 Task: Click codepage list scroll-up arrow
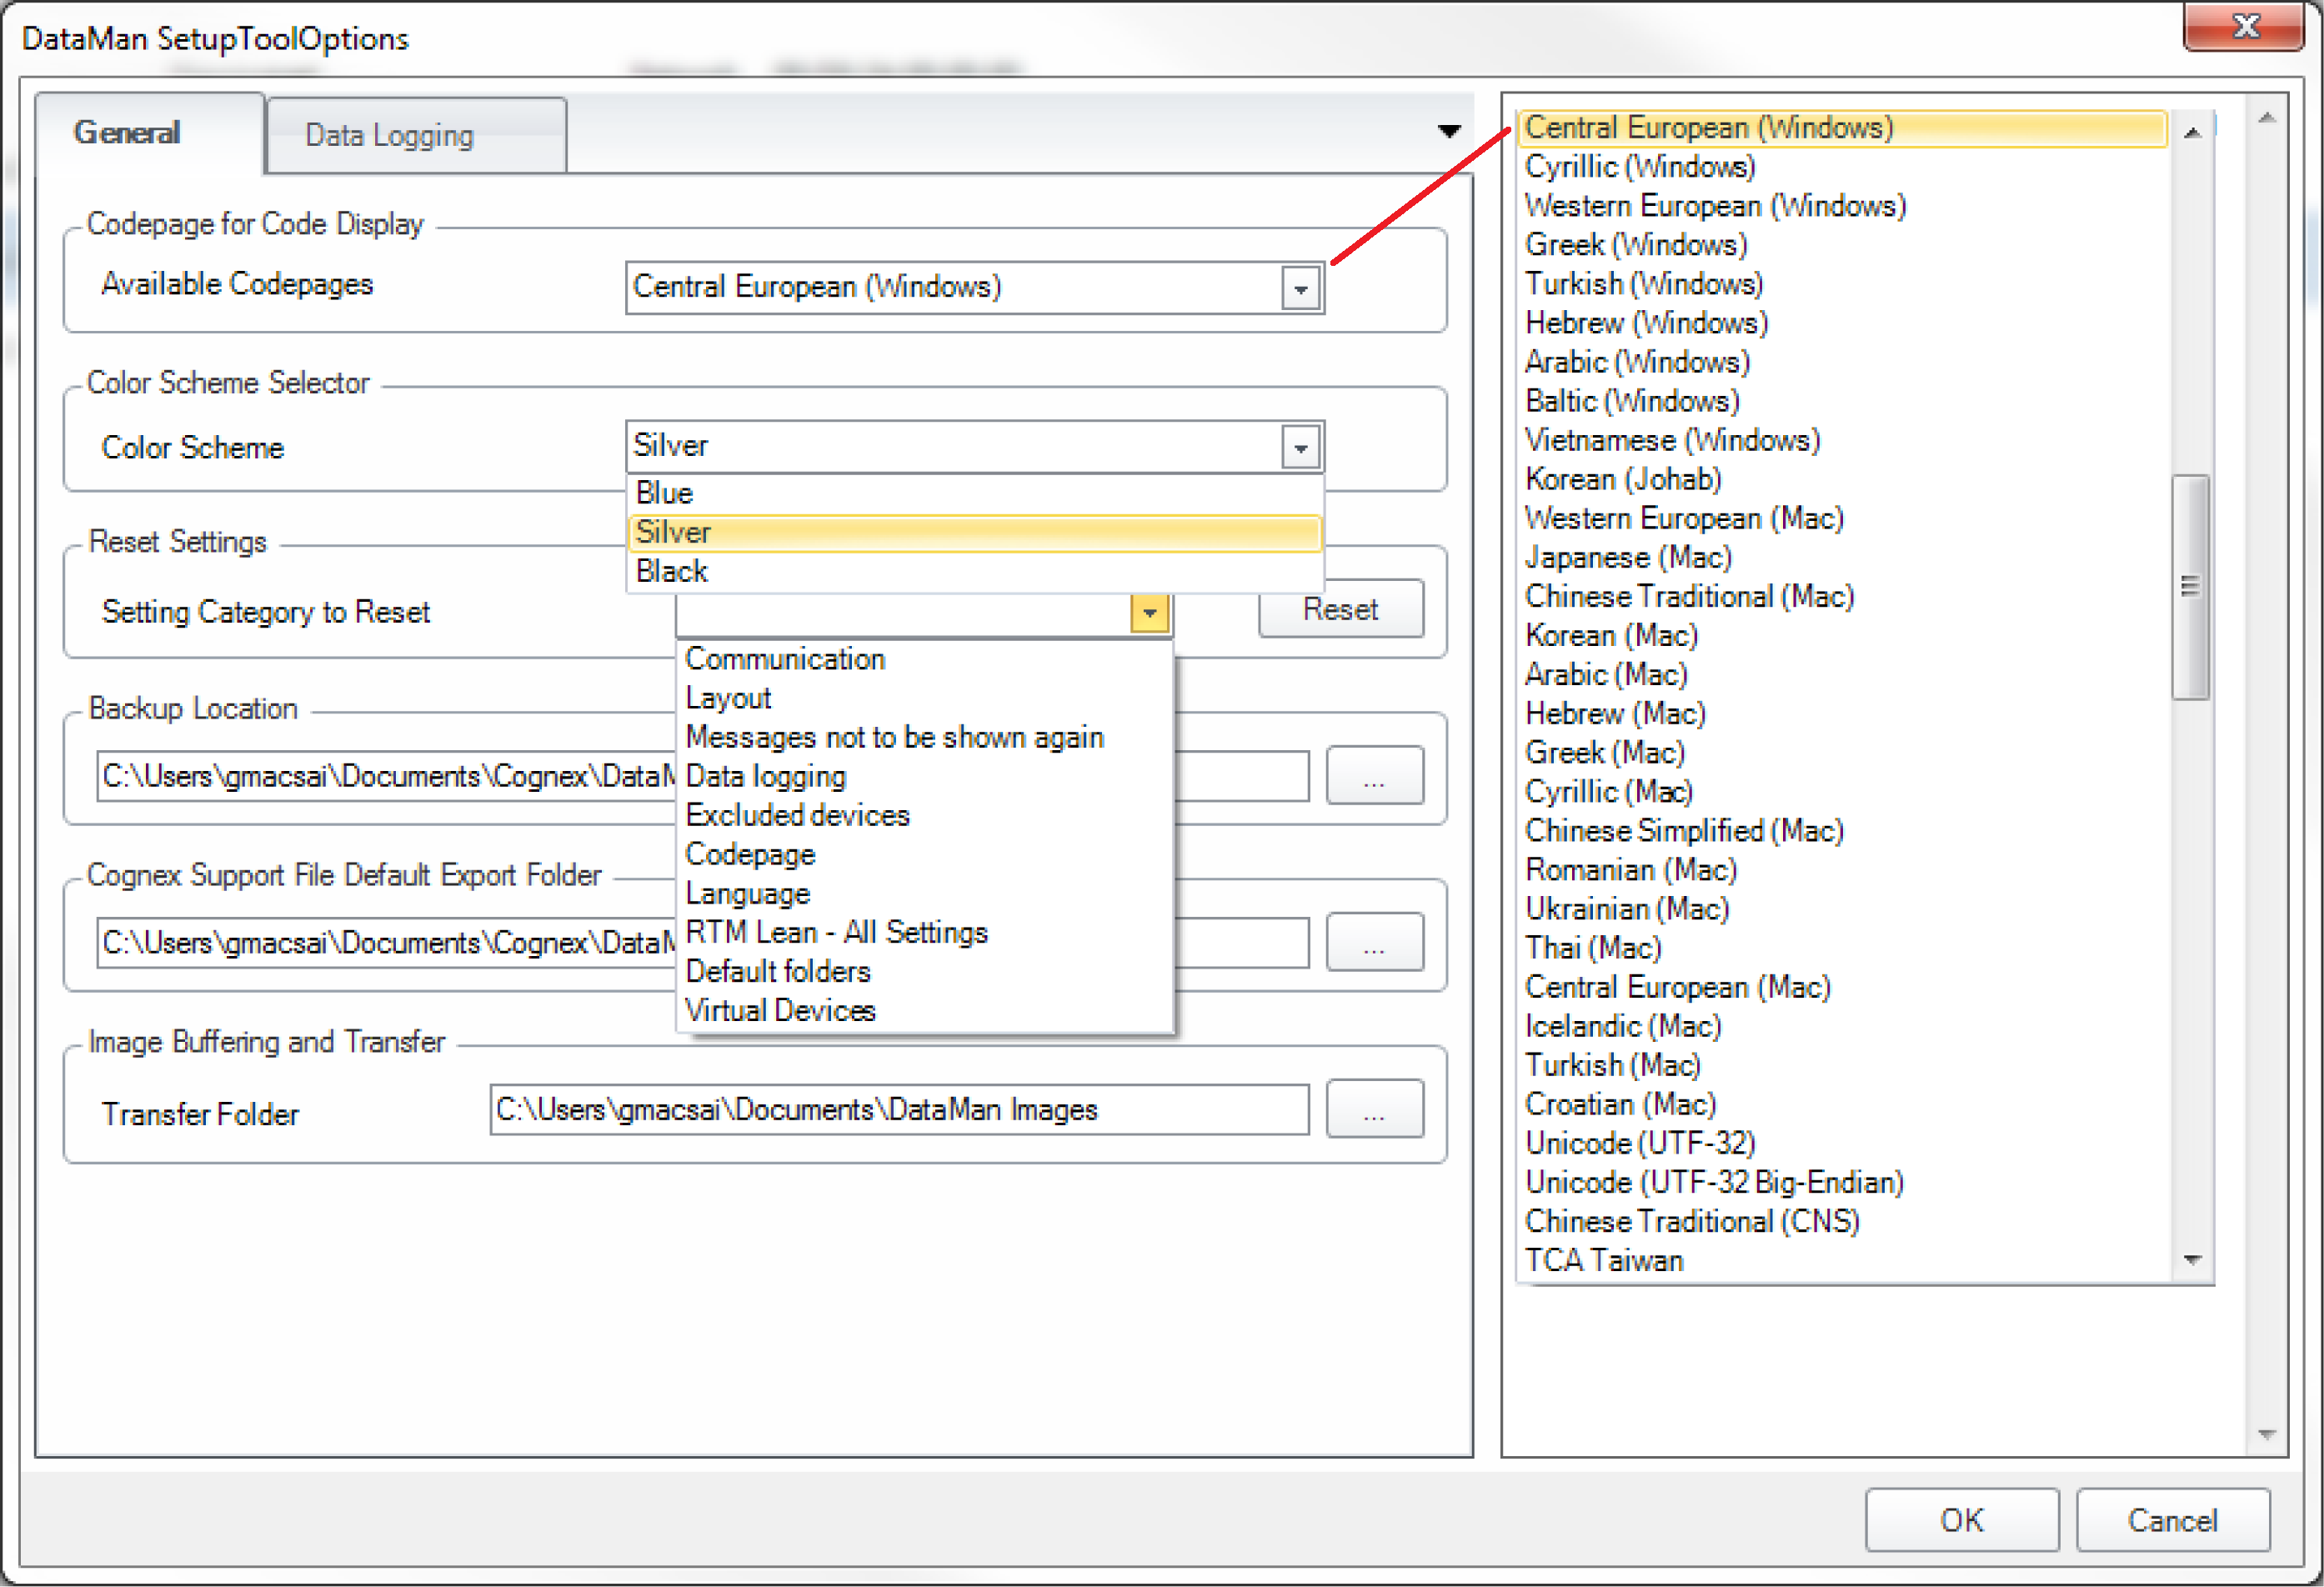tap(2192, 133)
